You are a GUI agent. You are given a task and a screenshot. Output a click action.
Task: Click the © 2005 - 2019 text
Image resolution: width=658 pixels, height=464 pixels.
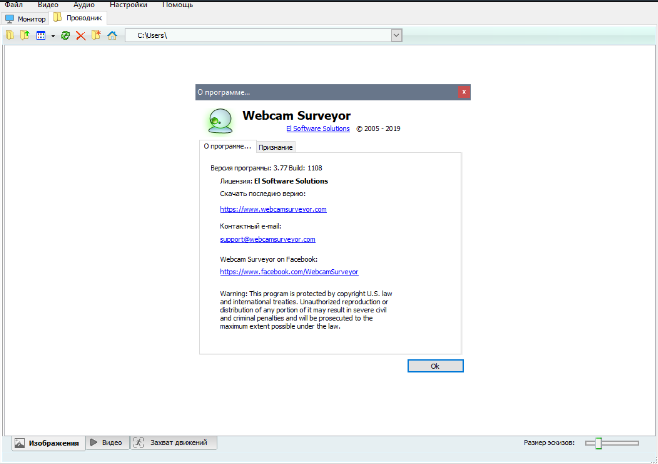(378, 128)
